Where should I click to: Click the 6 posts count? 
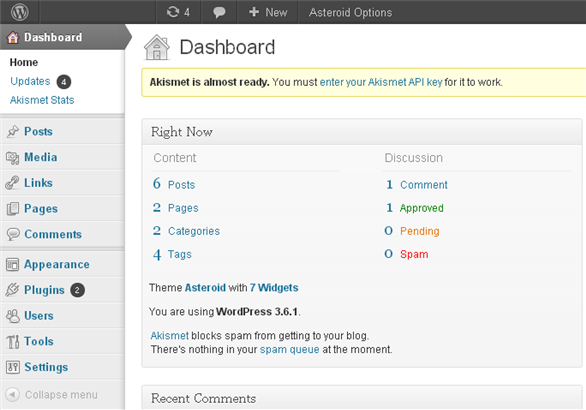(157, 184)
